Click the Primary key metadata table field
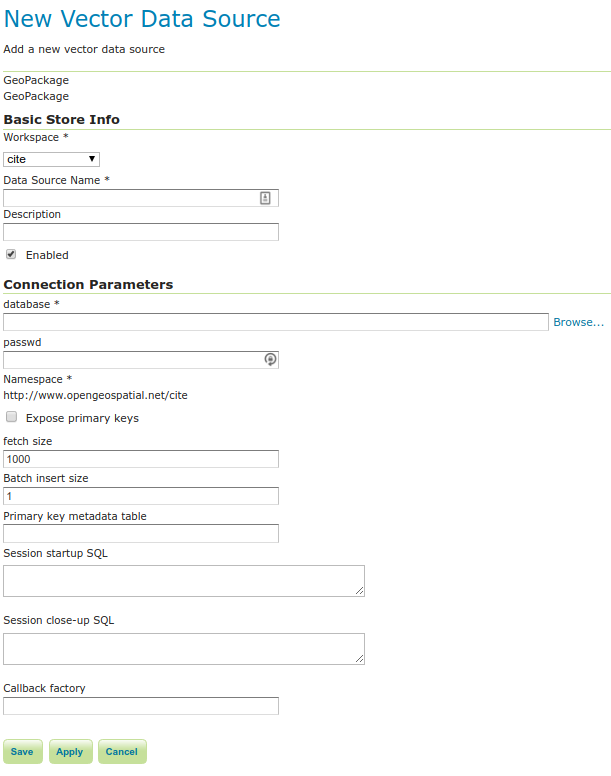Screen dimensions: 611x776 pyautogui.click(x=141, y=534)
